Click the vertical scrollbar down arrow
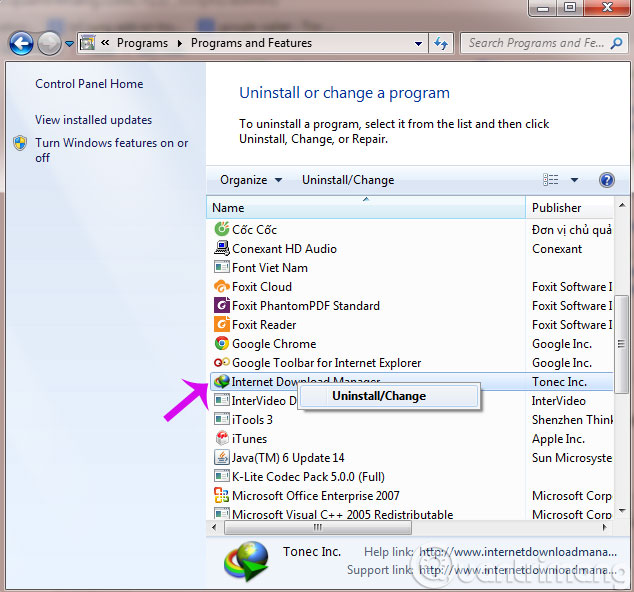634x592 pixels. point(622,510)
